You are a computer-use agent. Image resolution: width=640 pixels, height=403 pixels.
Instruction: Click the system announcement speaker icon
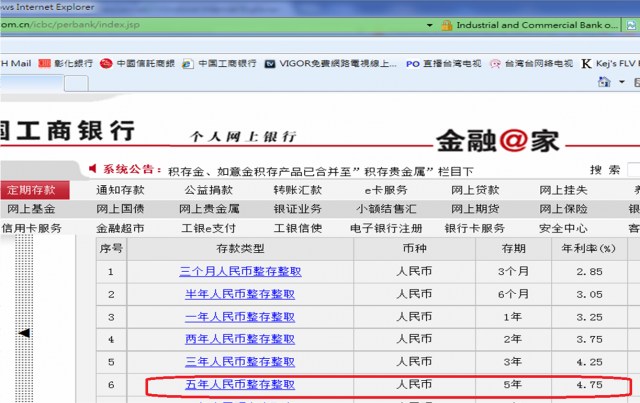(93, 168)
